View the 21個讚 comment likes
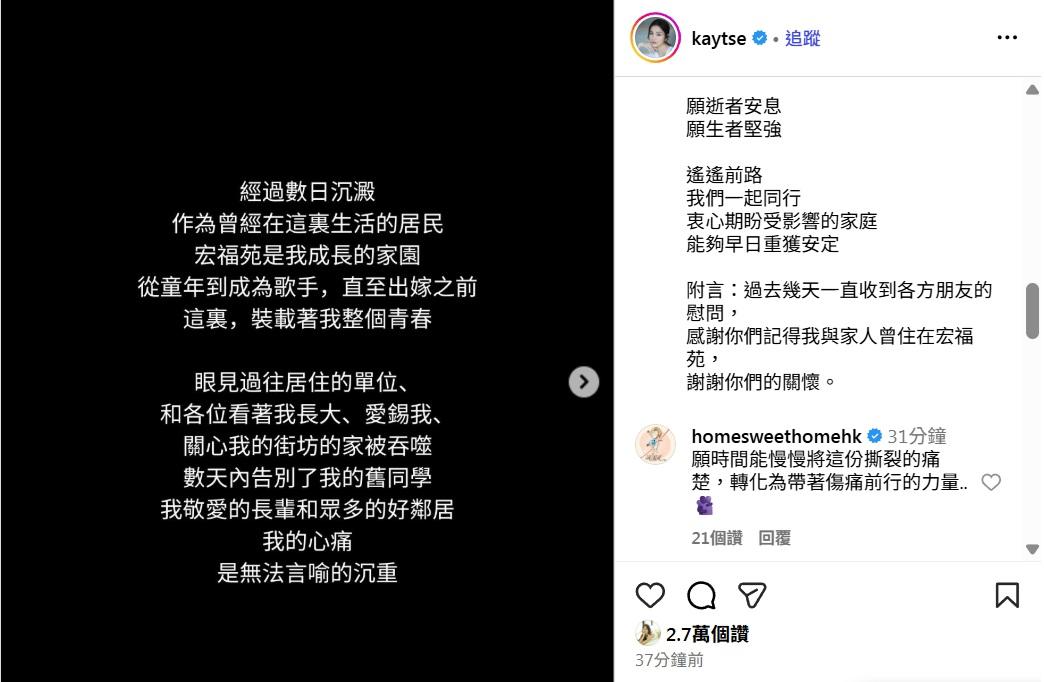The width and height of the screenshot is (1044, 682). [716, 537]
